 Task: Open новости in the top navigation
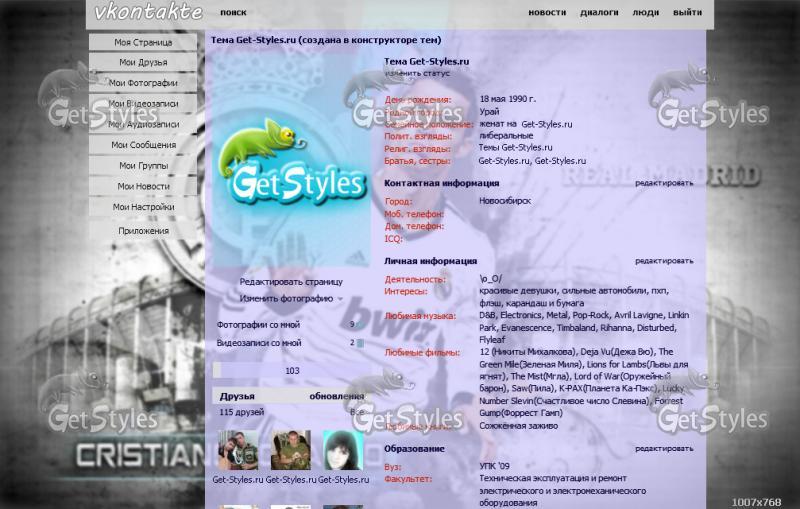coord(546,13)
